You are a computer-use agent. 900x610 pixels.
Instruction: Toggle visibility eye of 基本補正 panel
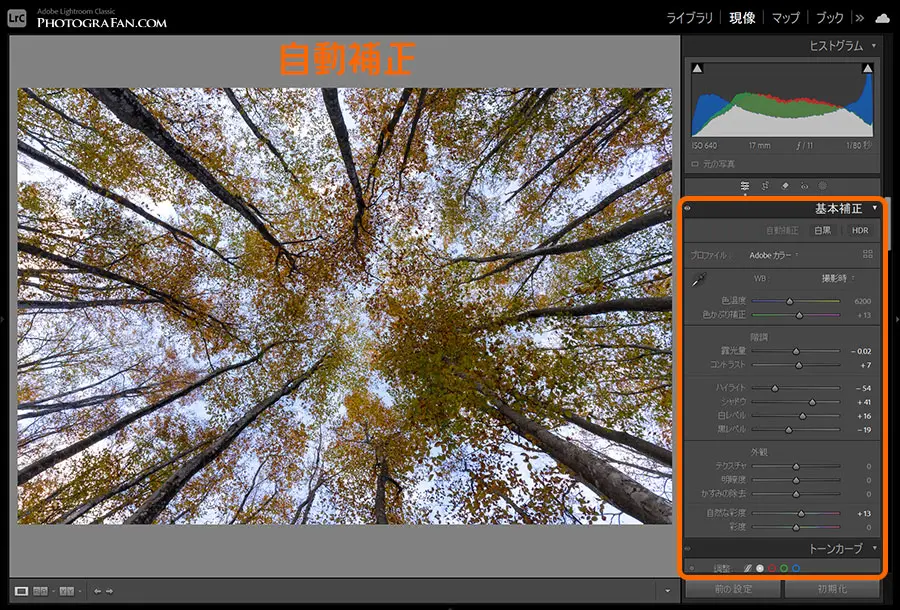(x=688, y=208)
